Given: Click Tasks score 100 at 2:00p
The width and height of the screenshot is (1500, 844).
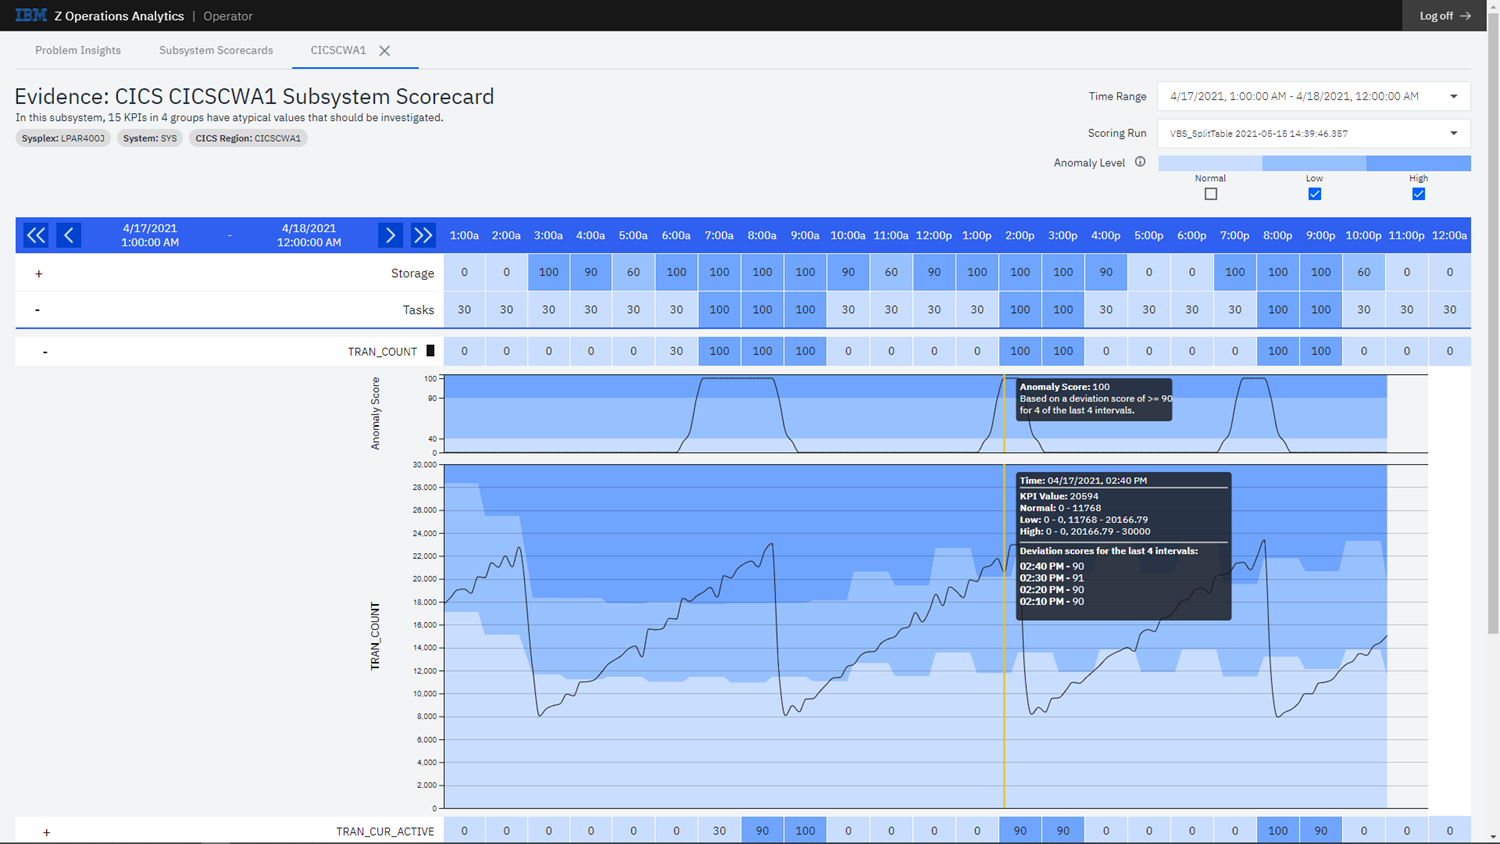Looking at the screenshot, I should [x=1020, y=310].
